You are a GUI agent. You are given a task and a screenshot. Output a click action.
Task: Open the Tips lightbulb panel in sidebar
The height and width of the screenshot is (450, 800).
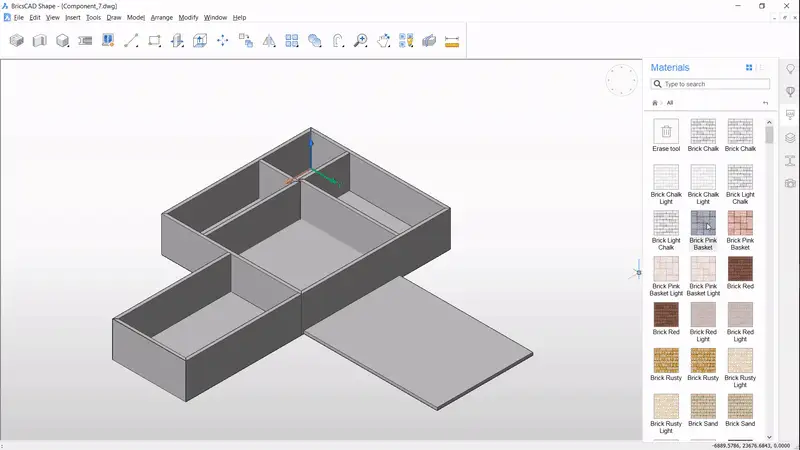(x=790, y=69)
